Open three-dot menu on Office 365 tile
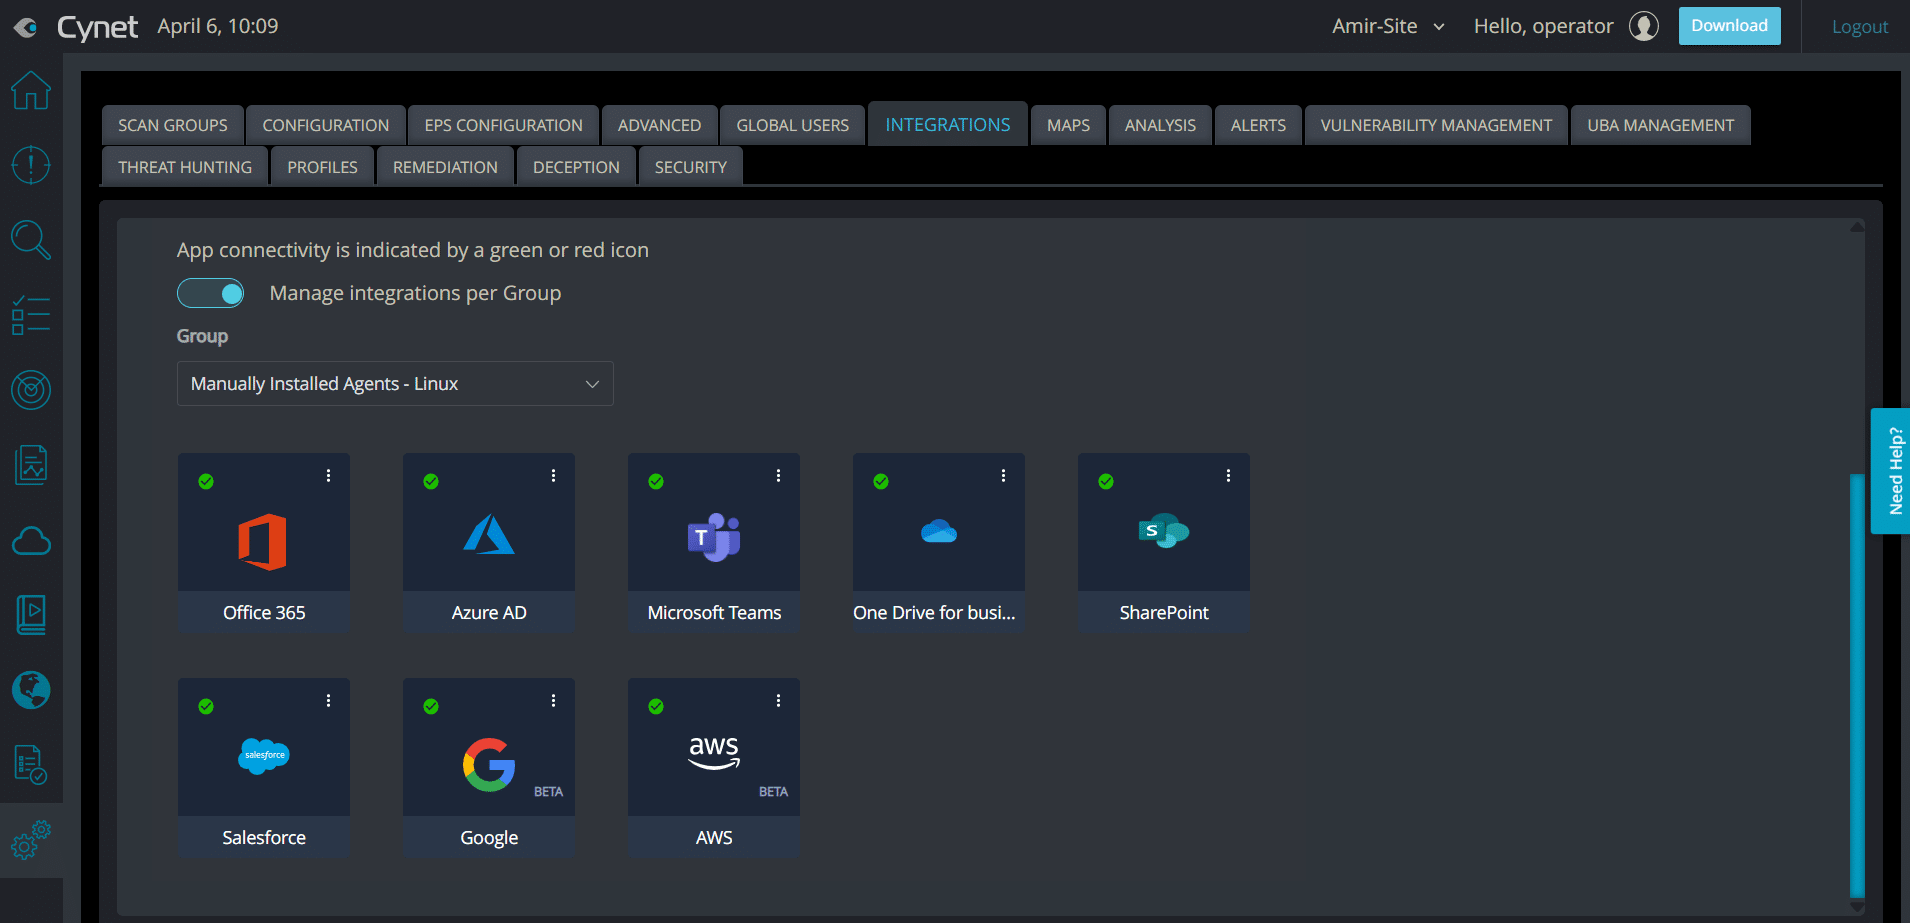Screen dimensions: 1910x923 click(x=328, y=476)
